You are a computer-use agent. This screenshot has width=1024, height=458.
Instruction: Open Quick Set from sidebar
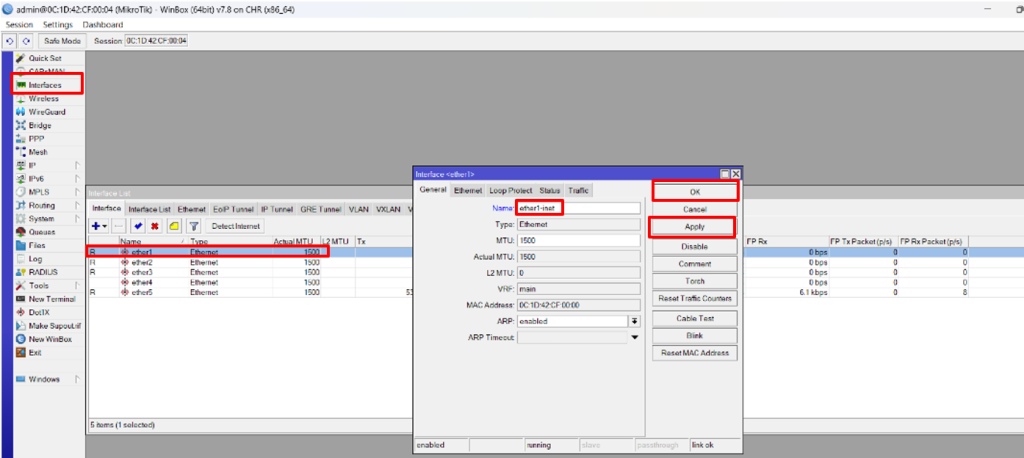pyautogui.click(x=44, y=59)
